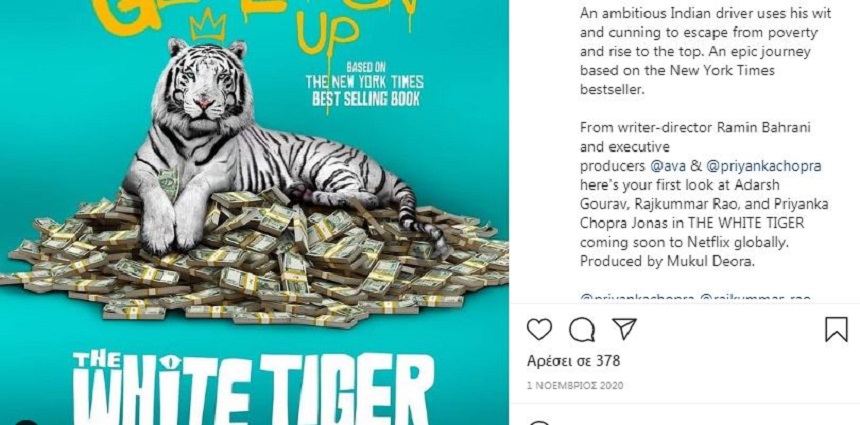Open comments via the speech bubble icon

582,330
